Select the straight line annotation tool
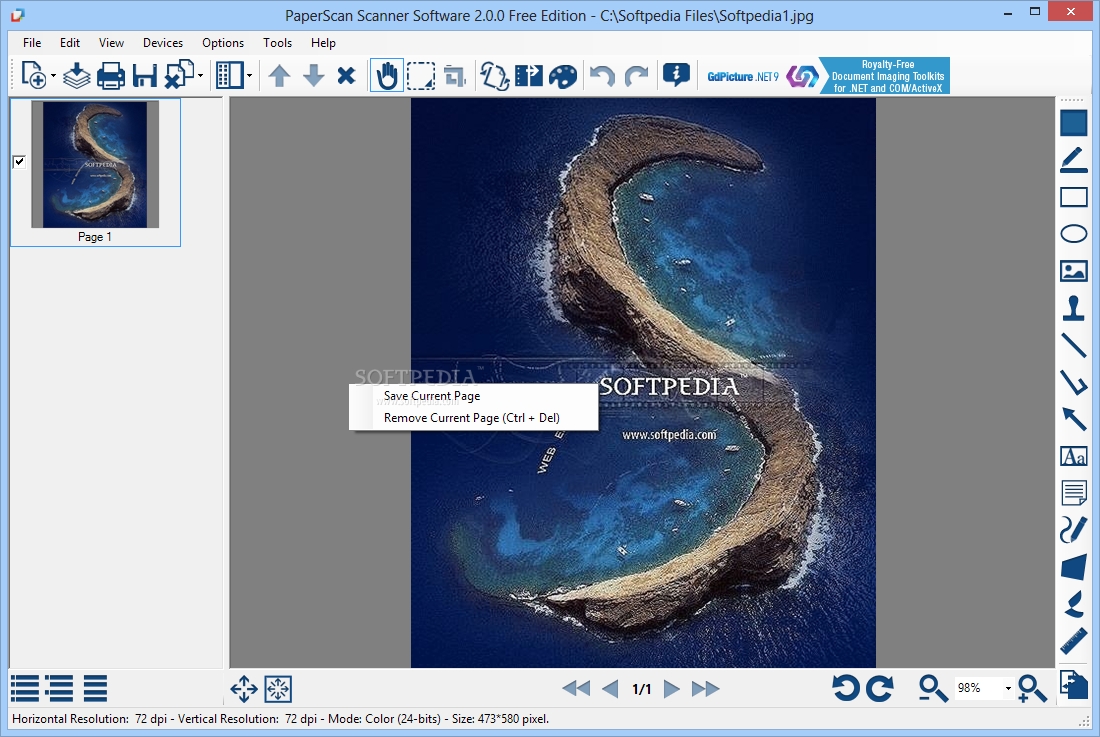The image size is (1100, 737). [x=1073, y=344]
